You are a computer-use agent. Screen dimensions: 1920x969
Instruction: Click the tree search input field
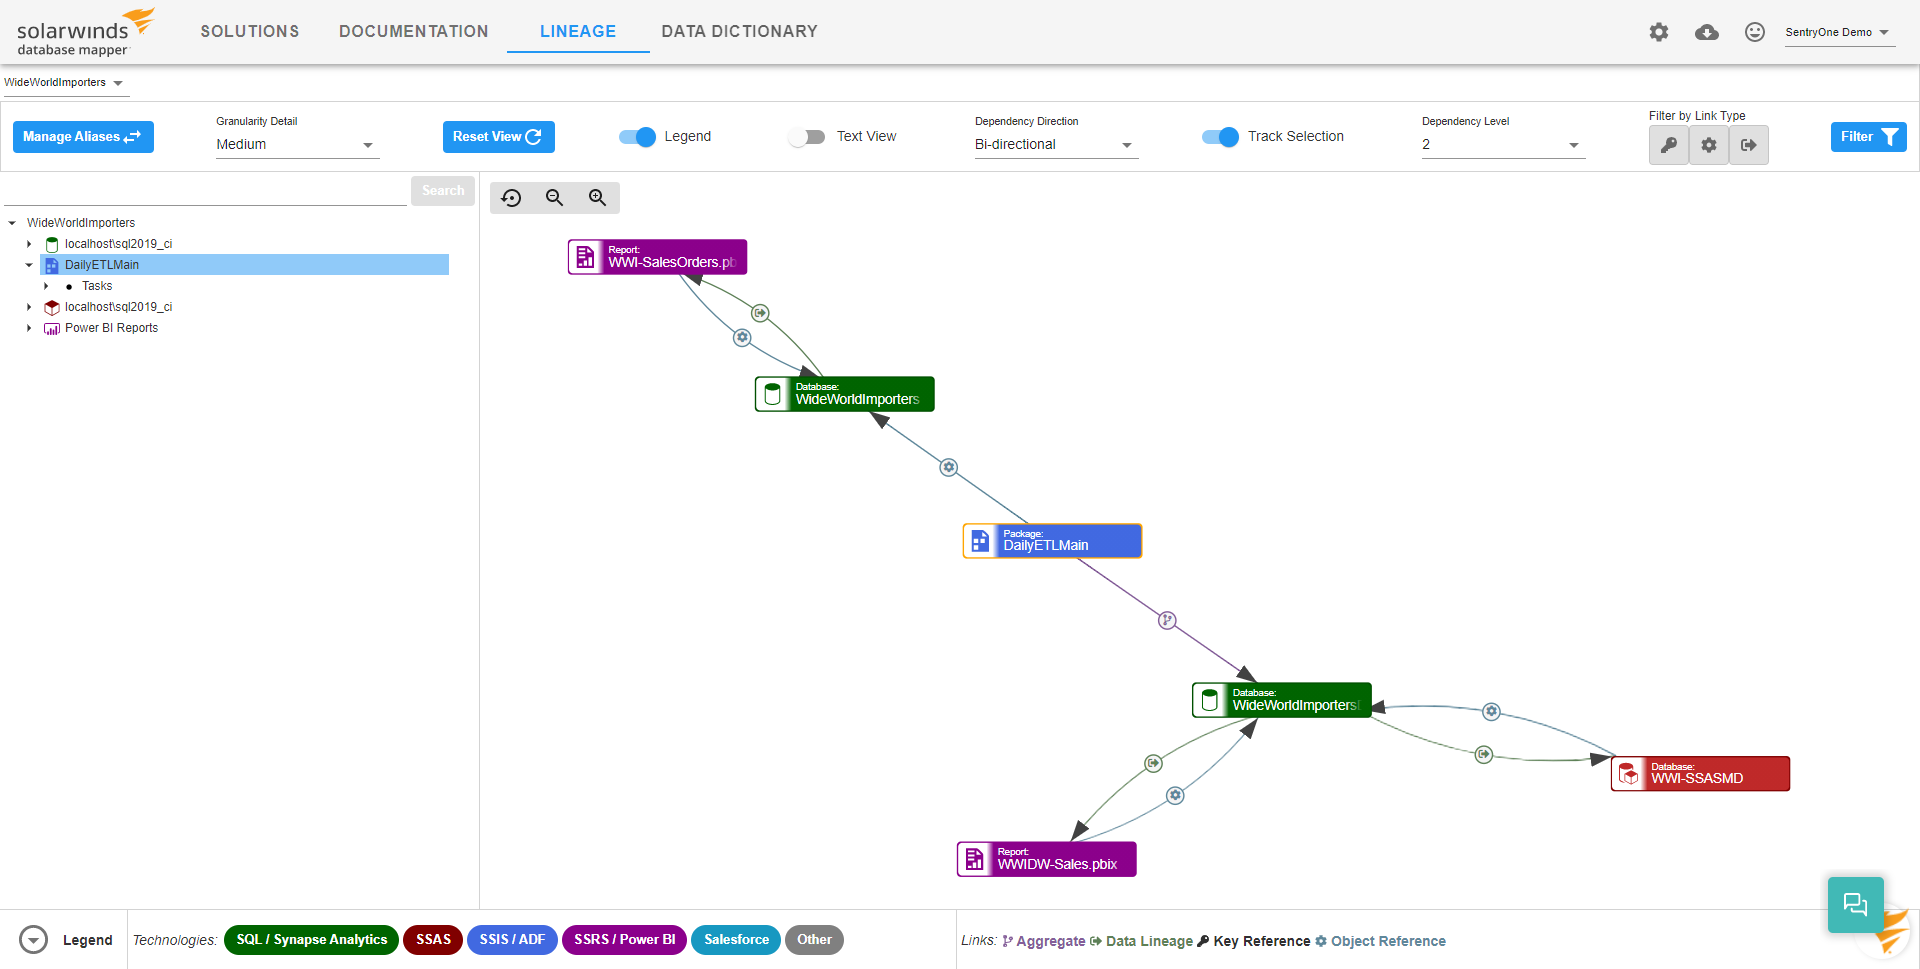pyautogui.click(x=205, y=192)
